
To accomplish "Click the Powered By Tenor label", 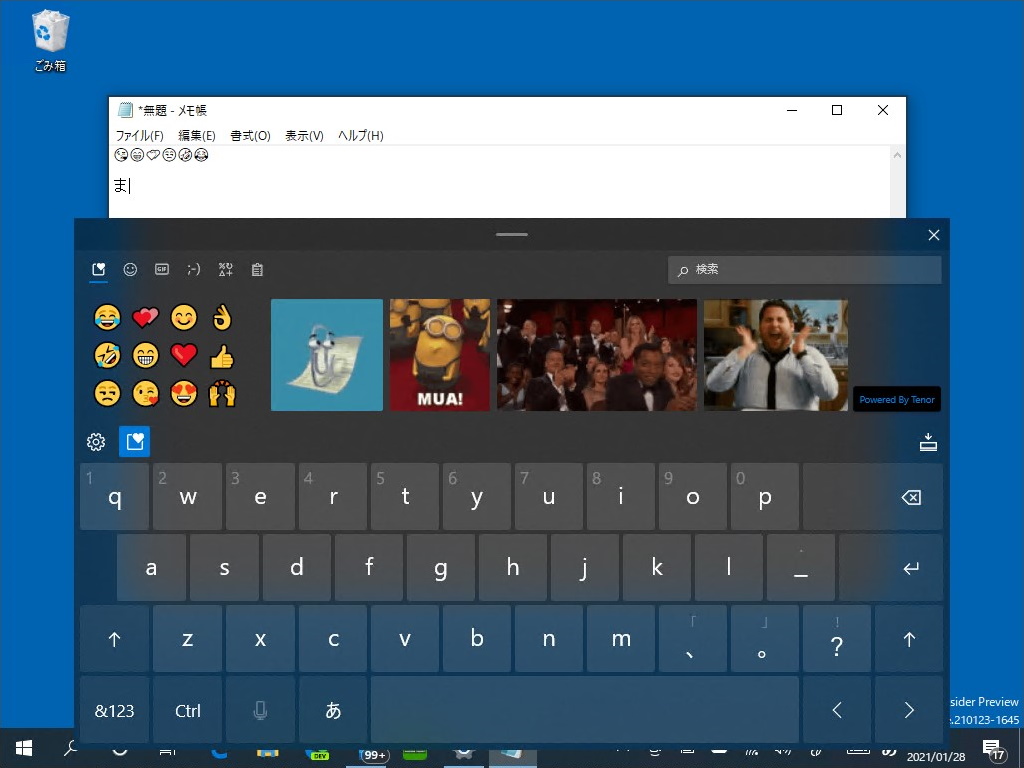I will click(x=897, y=398).
